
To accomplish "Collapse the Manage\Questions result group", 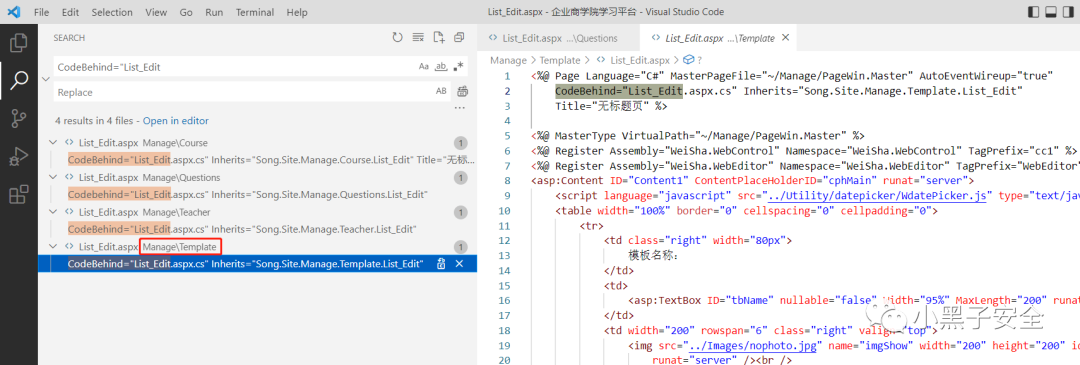I will [54, 178].
